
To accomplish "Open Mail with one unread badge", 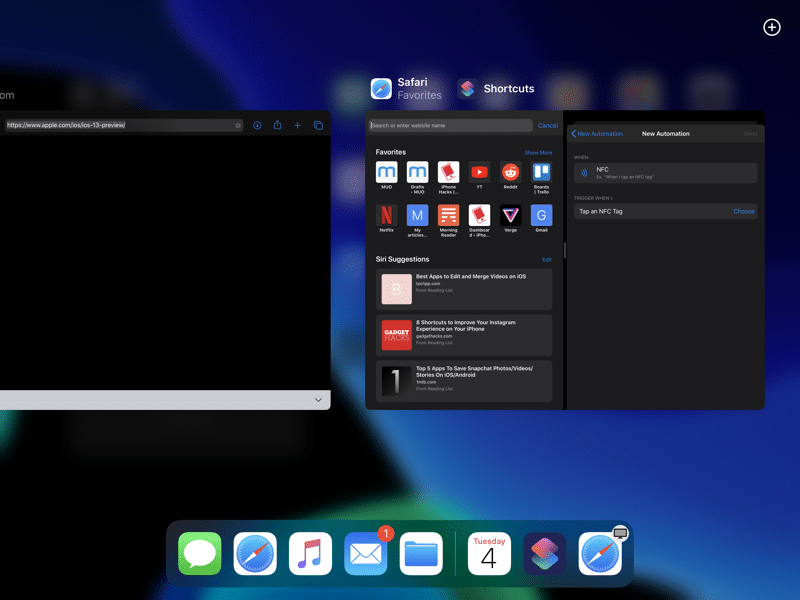I will 366,554.
